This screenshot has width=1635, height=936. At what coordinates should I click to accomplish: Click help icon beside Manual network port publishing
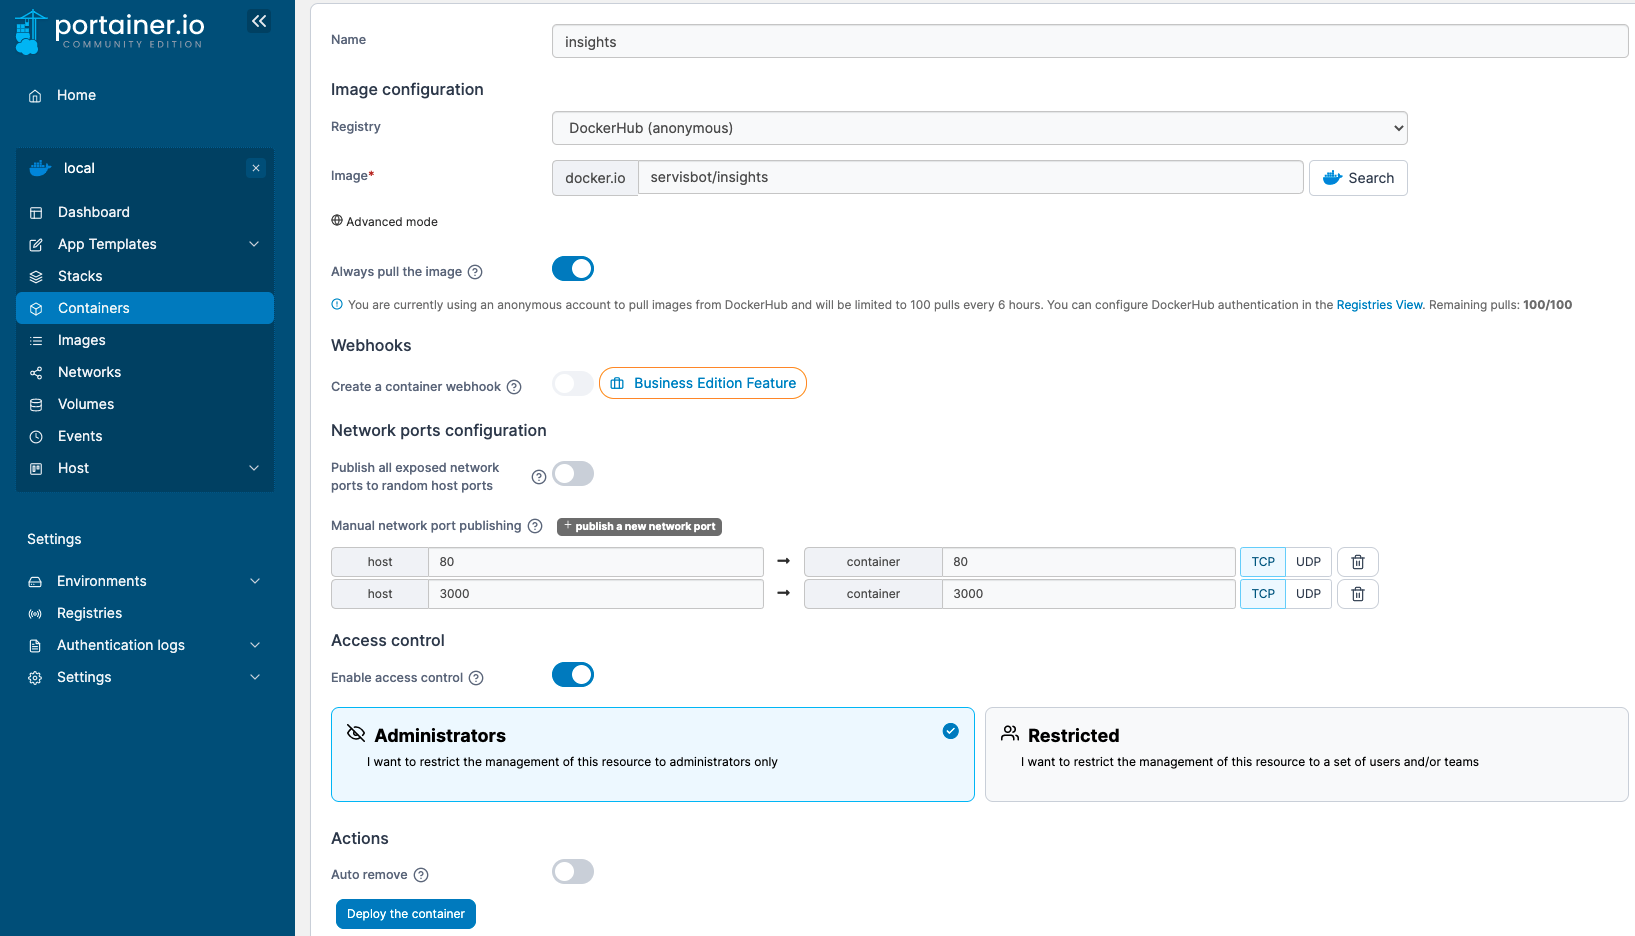tap(535, 526)
